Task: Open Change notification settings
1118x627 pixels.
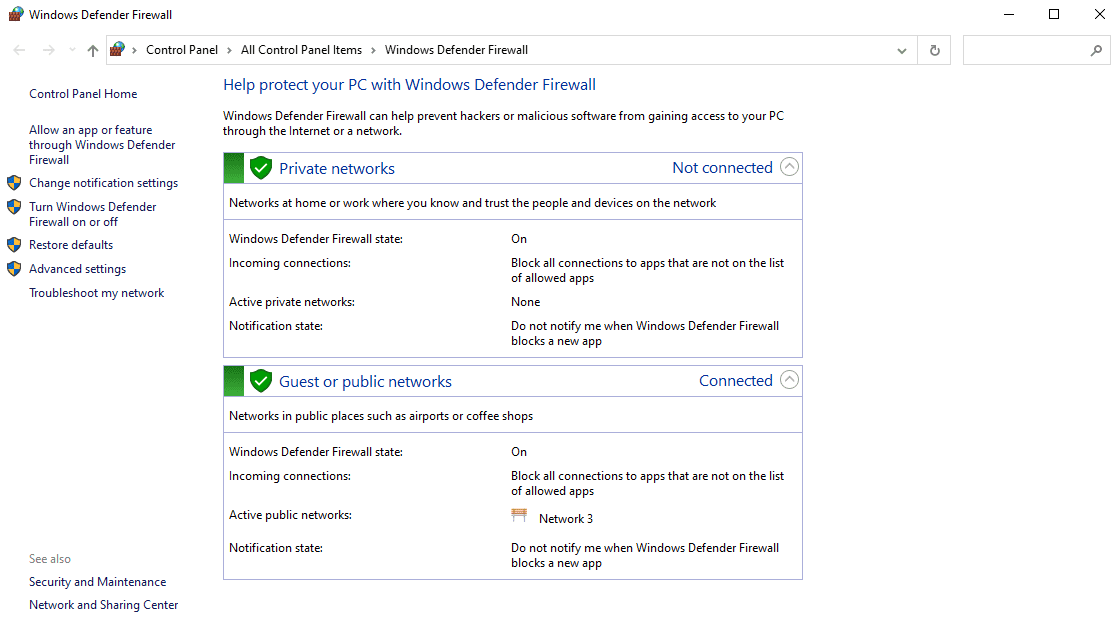Action: point(103,183)
